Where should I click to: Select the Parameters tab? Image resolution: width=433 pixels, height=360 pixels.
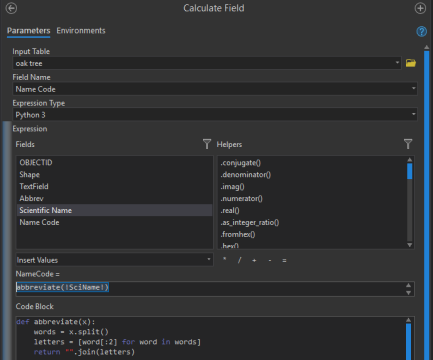tap(29, 31)
